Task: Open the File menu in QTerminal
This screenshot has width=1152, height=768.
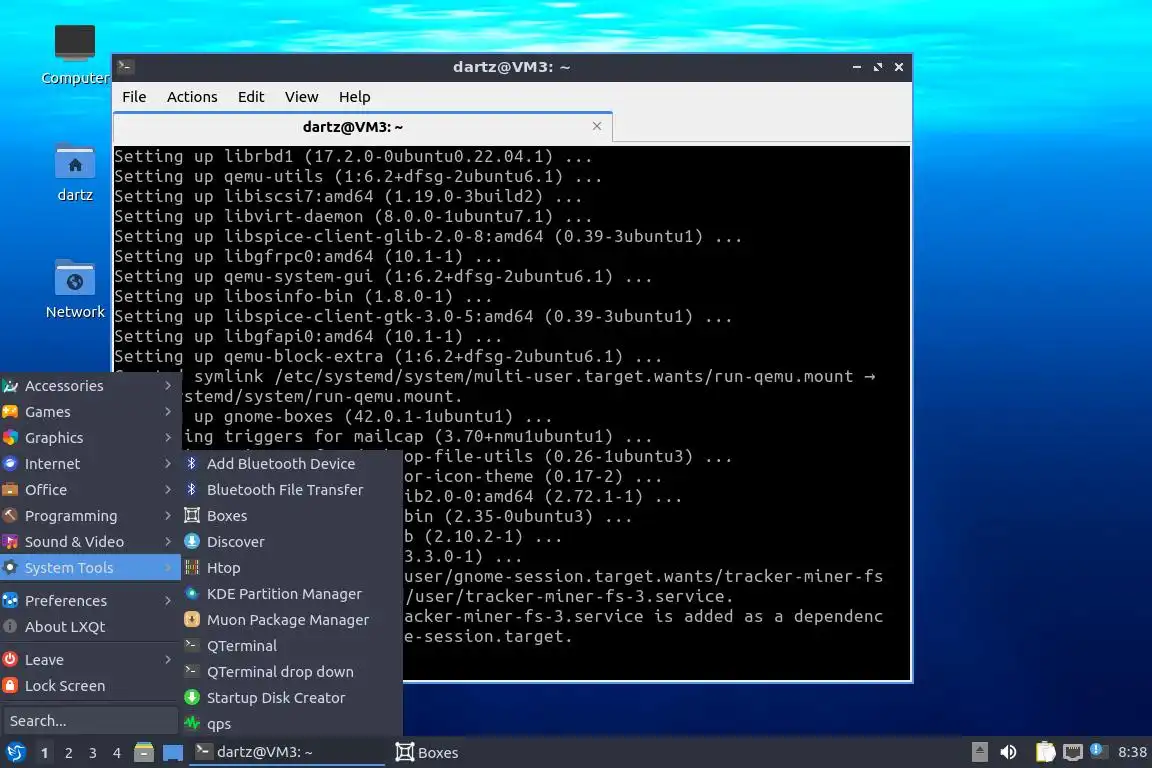Action: [x=134, y=96]
